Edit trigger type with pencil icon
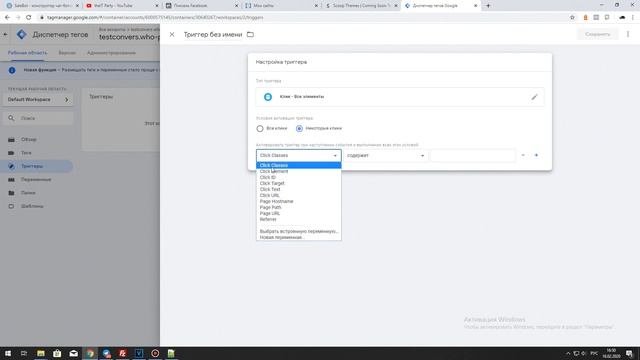 534,97
